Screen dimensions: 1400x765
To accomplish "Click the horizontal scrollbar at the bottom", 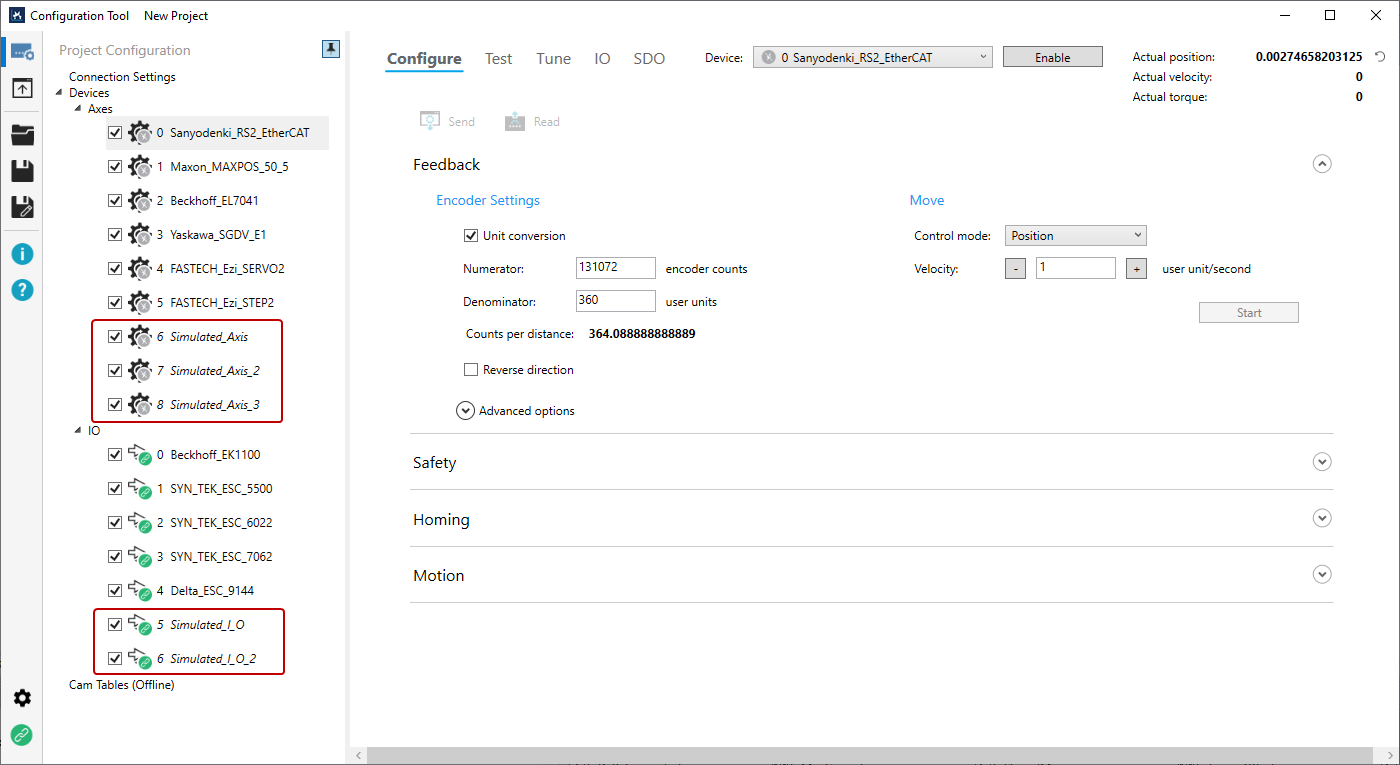I will tap(870, 755).
